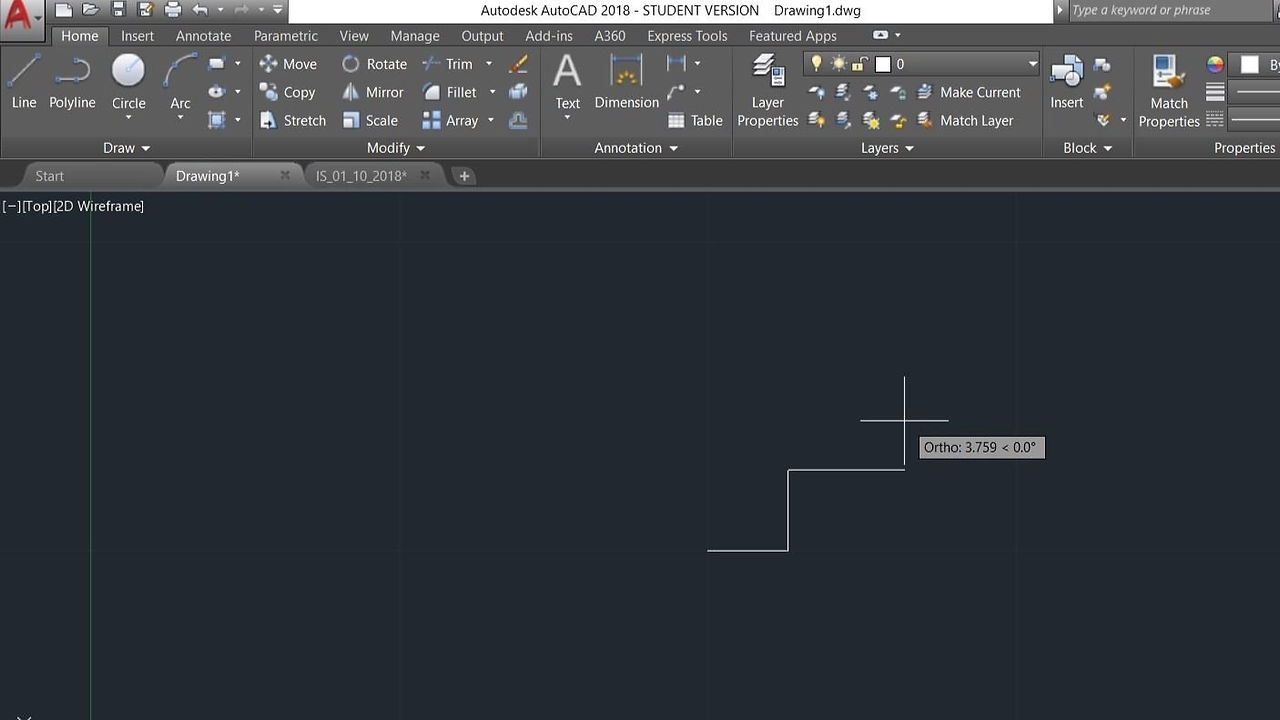Select the Circle tool
This screenshot has height=720, width=1280.
tap(128, 82)
